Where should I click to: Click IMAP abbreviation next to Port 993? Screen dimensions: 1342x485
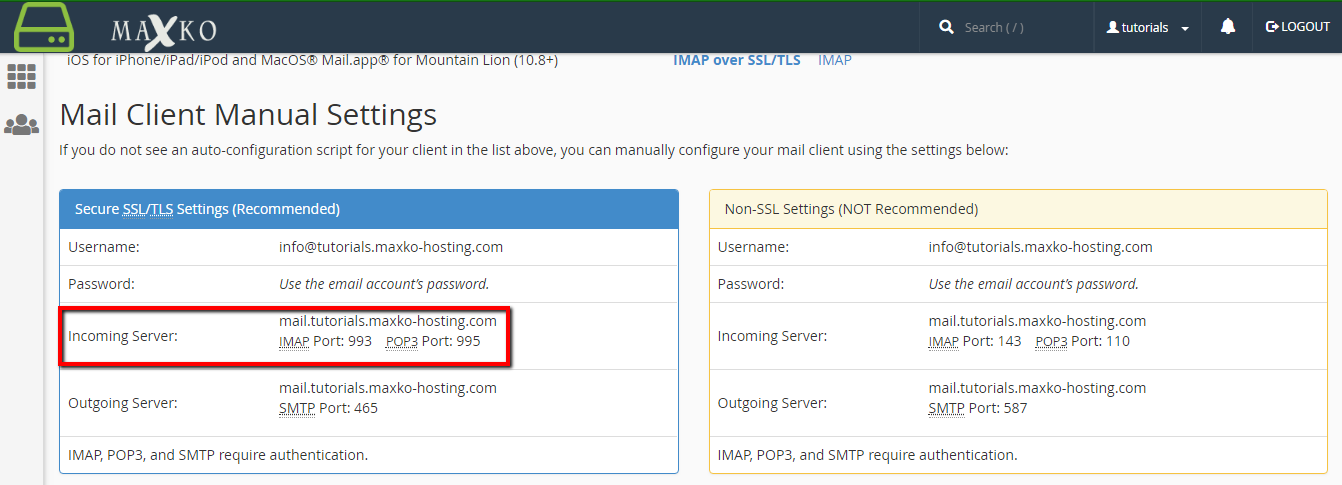[x=295, y=342]
